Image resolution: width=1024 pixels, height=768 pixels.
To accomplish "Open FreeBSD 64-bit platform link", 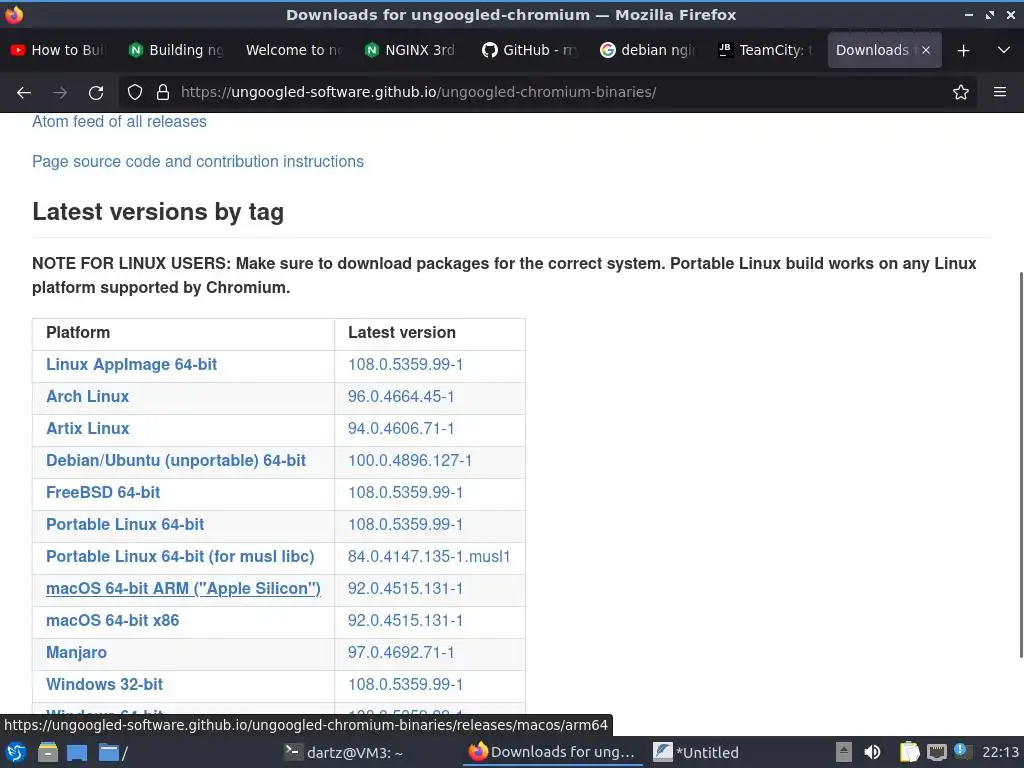I will click(103, 492).
